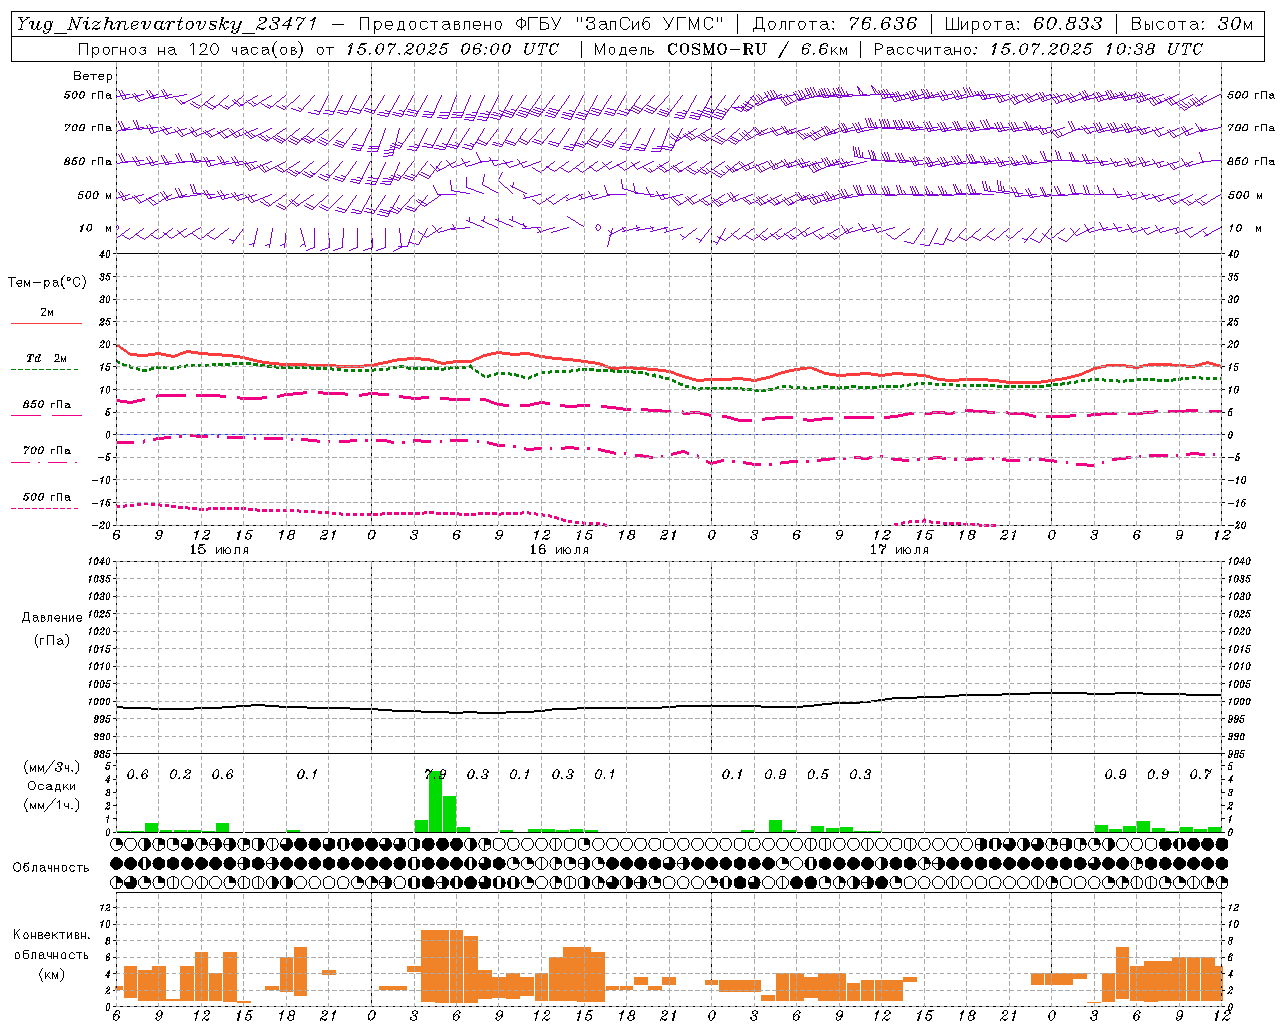Click the '0.5' precipitation value
The image size is (1280, 1024).
tap(818, 775)
